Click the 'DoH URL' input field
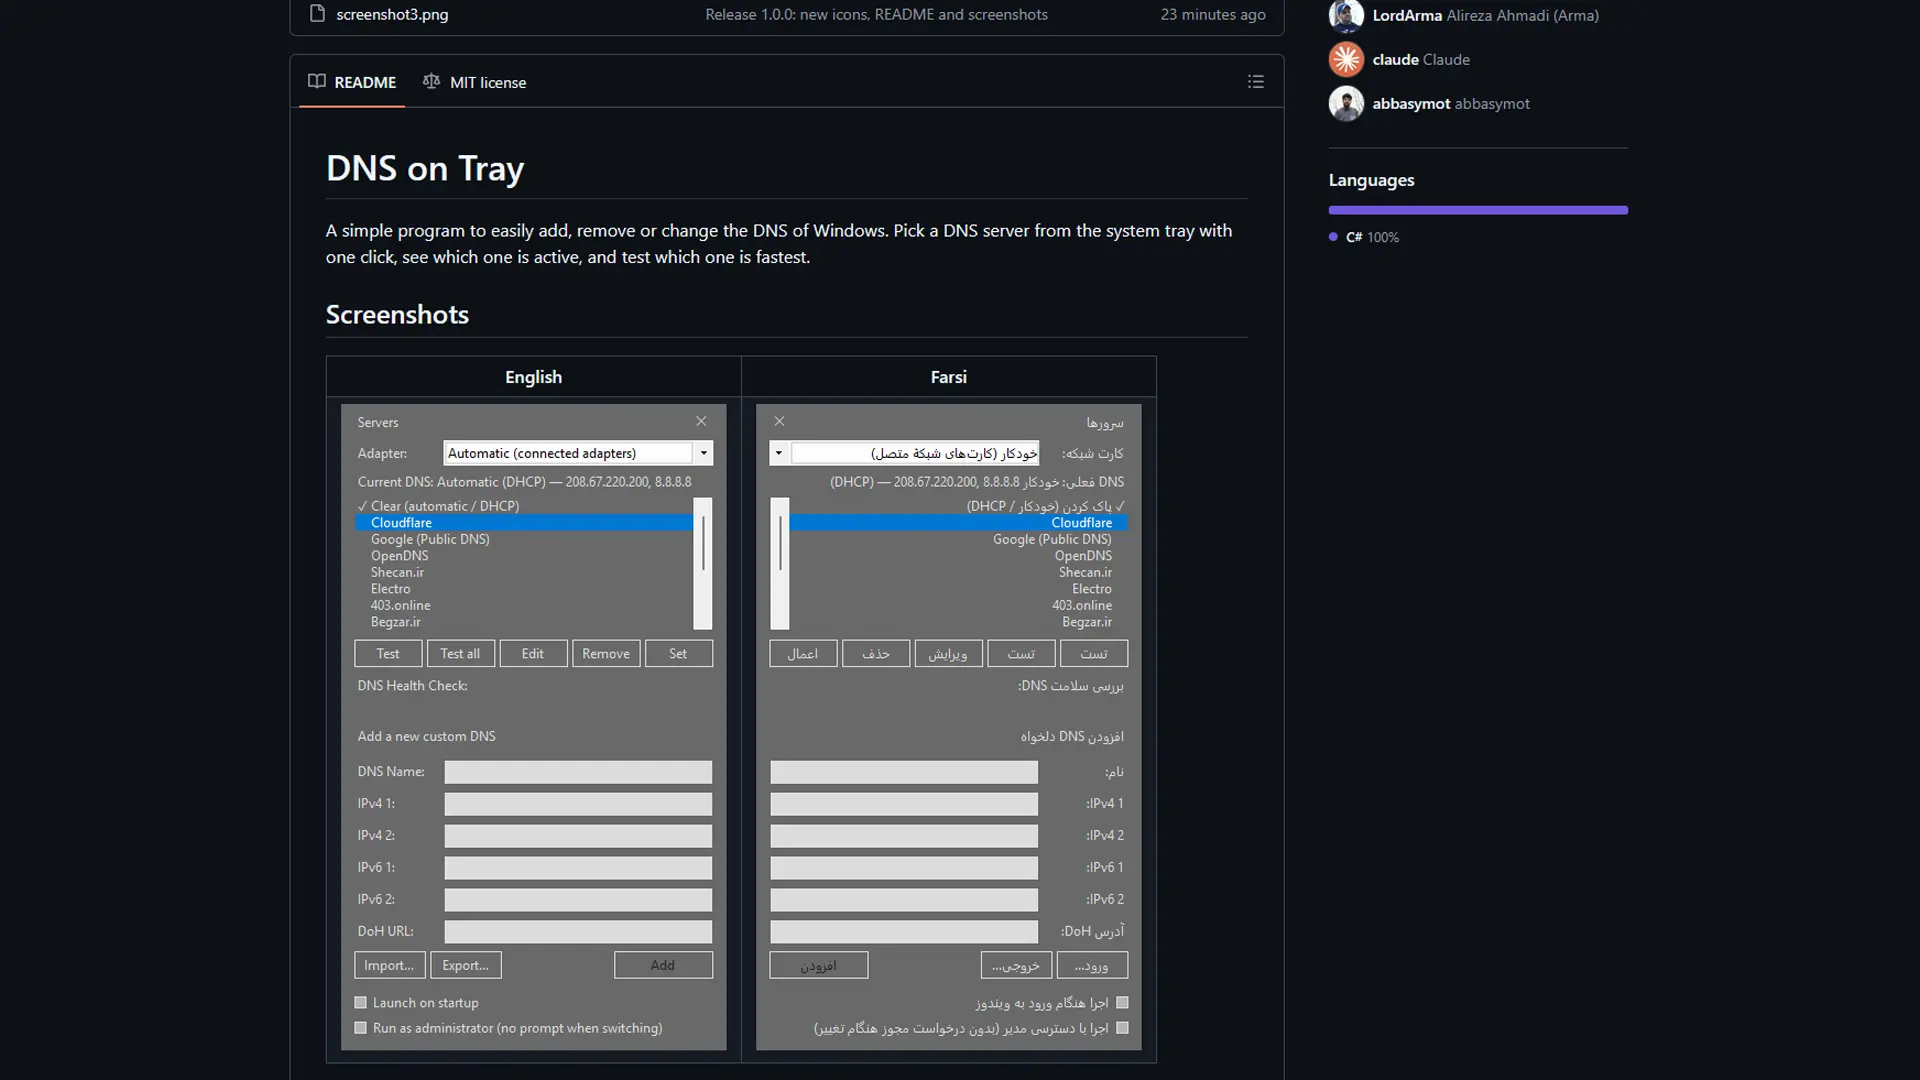 (x=578, y=932)
